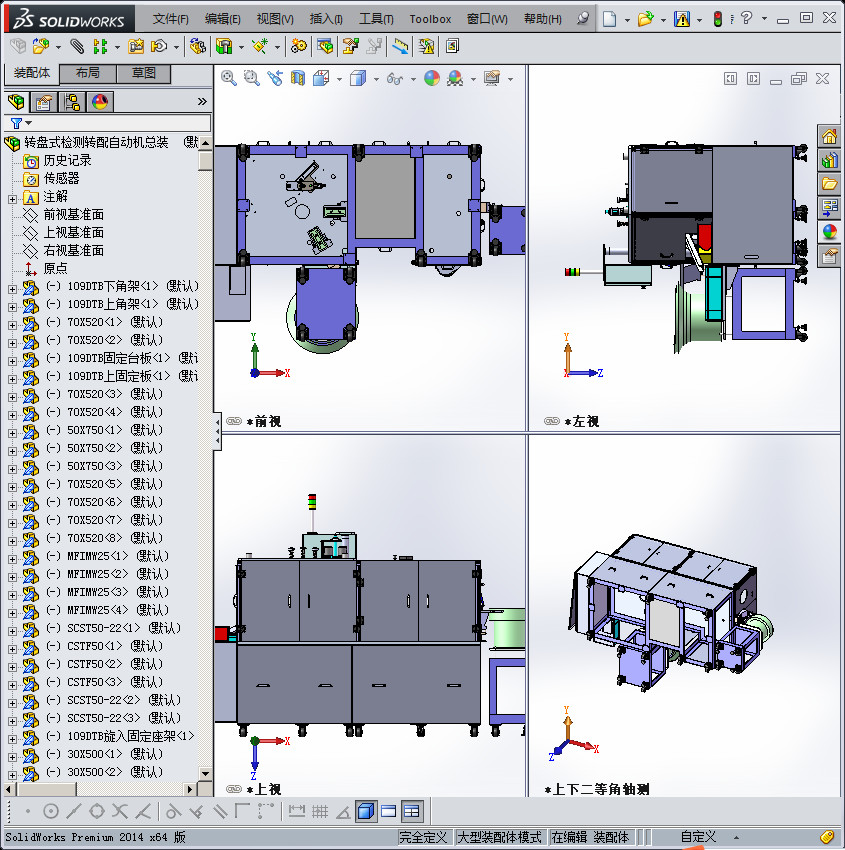
Task: Open the View Orientation dropdown arrow
Action: 339,79
